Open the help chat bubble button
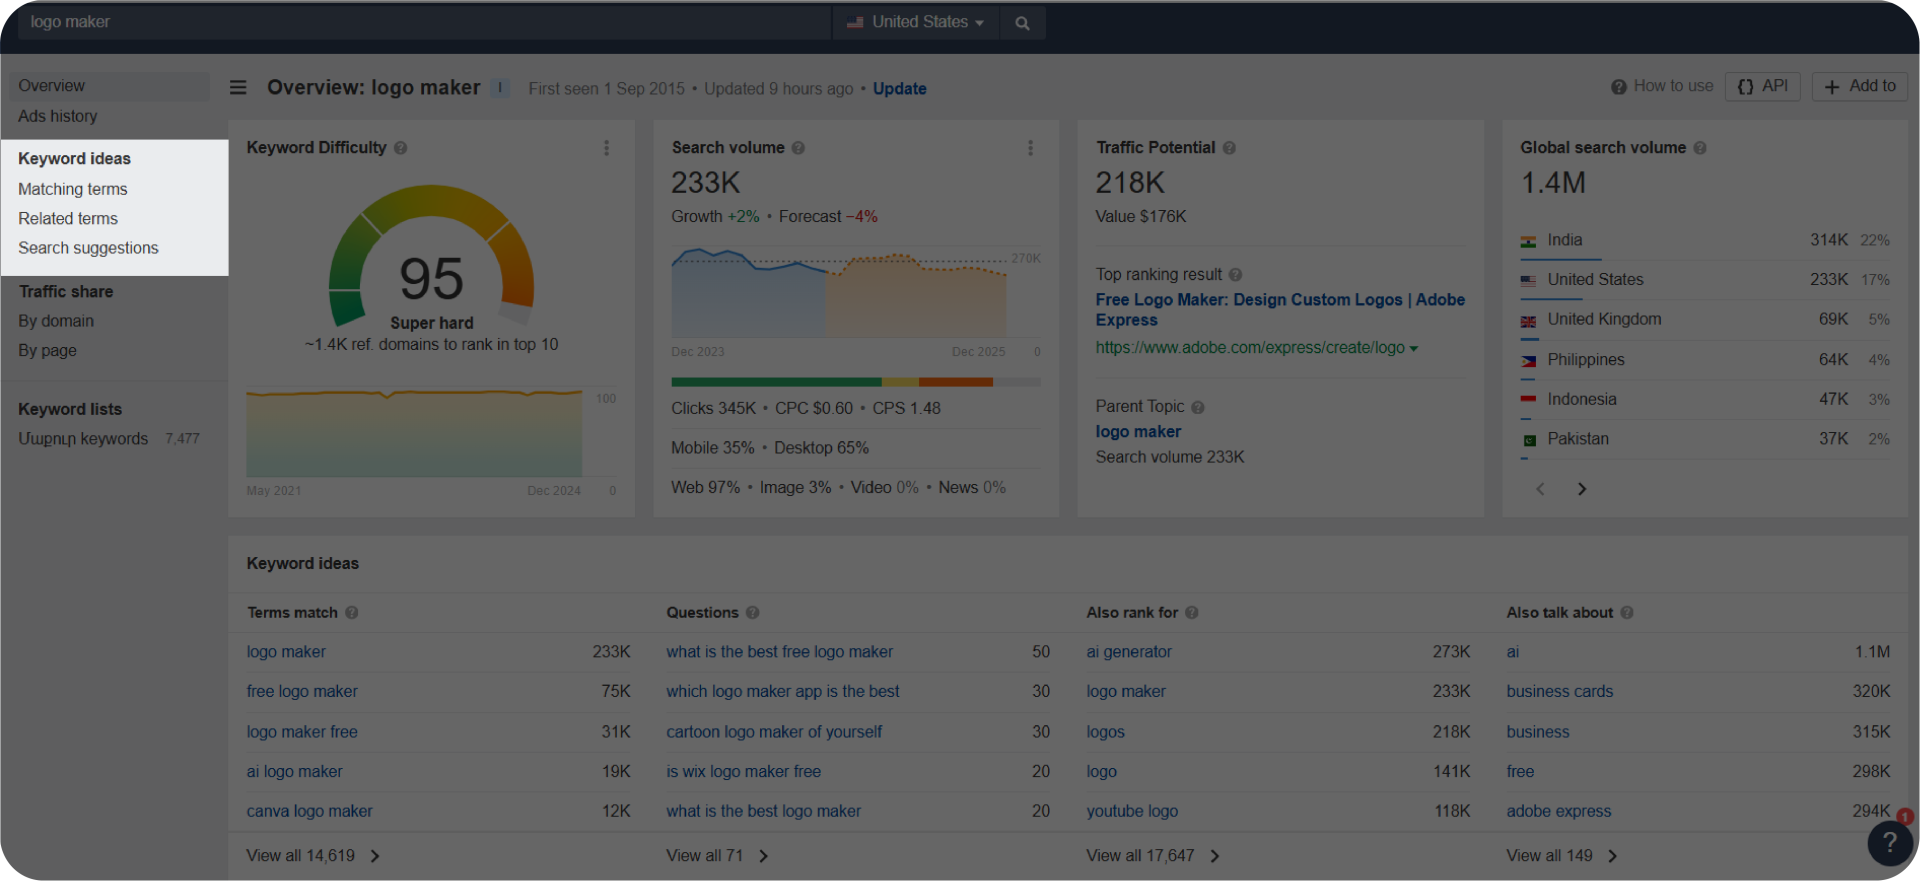 (1889, 843)
